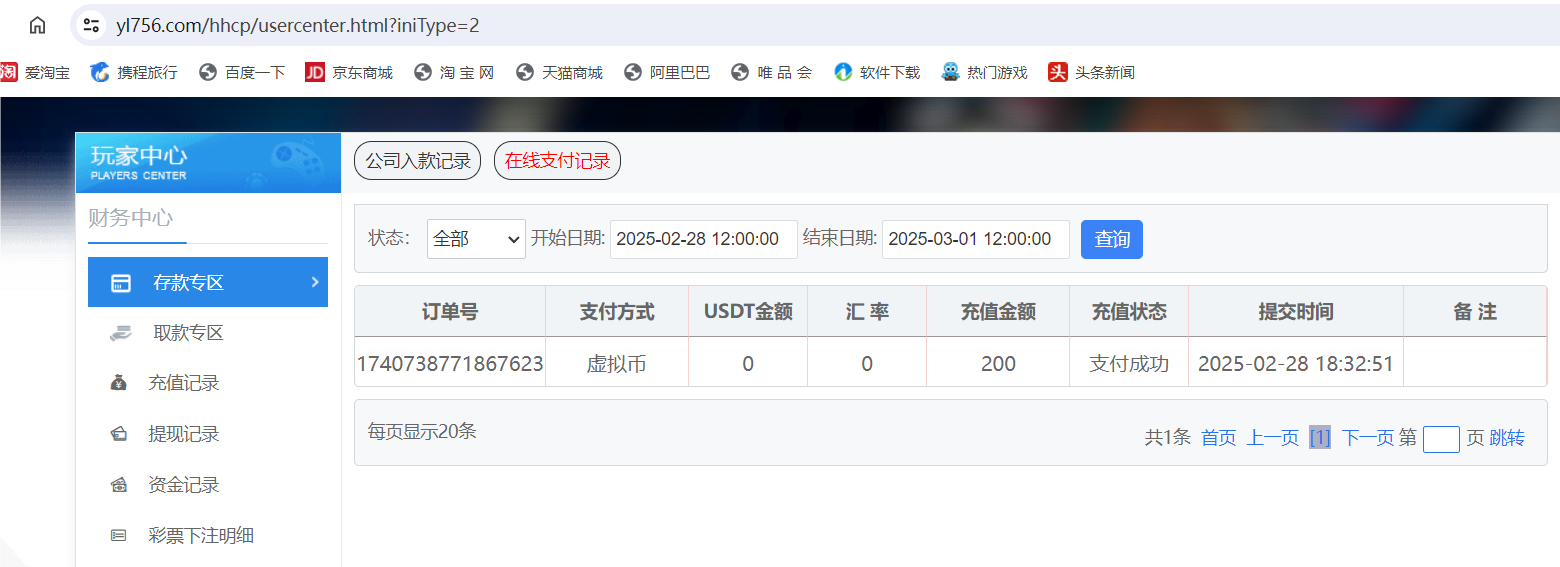Open site info icon in address bar
1560x567 pixels.
(91, 25)
